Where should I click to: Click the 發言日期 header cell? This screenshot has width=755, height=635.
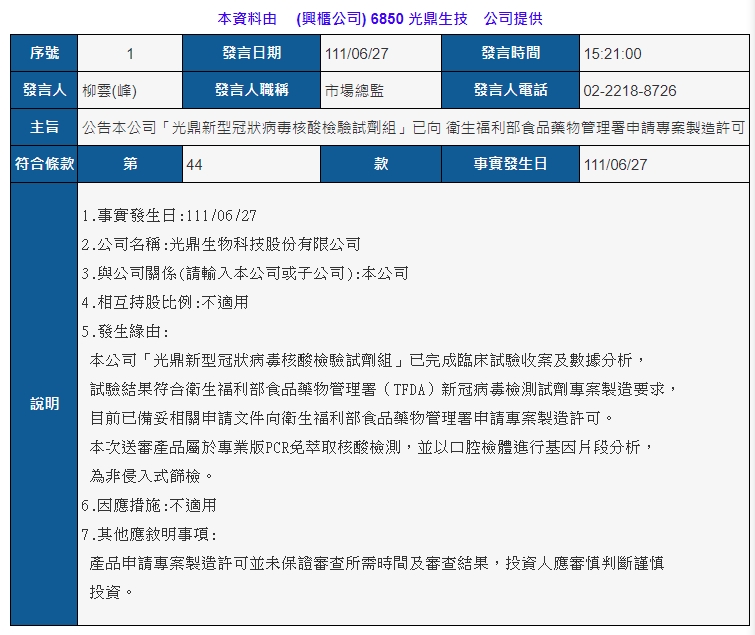tap(251, 54)
